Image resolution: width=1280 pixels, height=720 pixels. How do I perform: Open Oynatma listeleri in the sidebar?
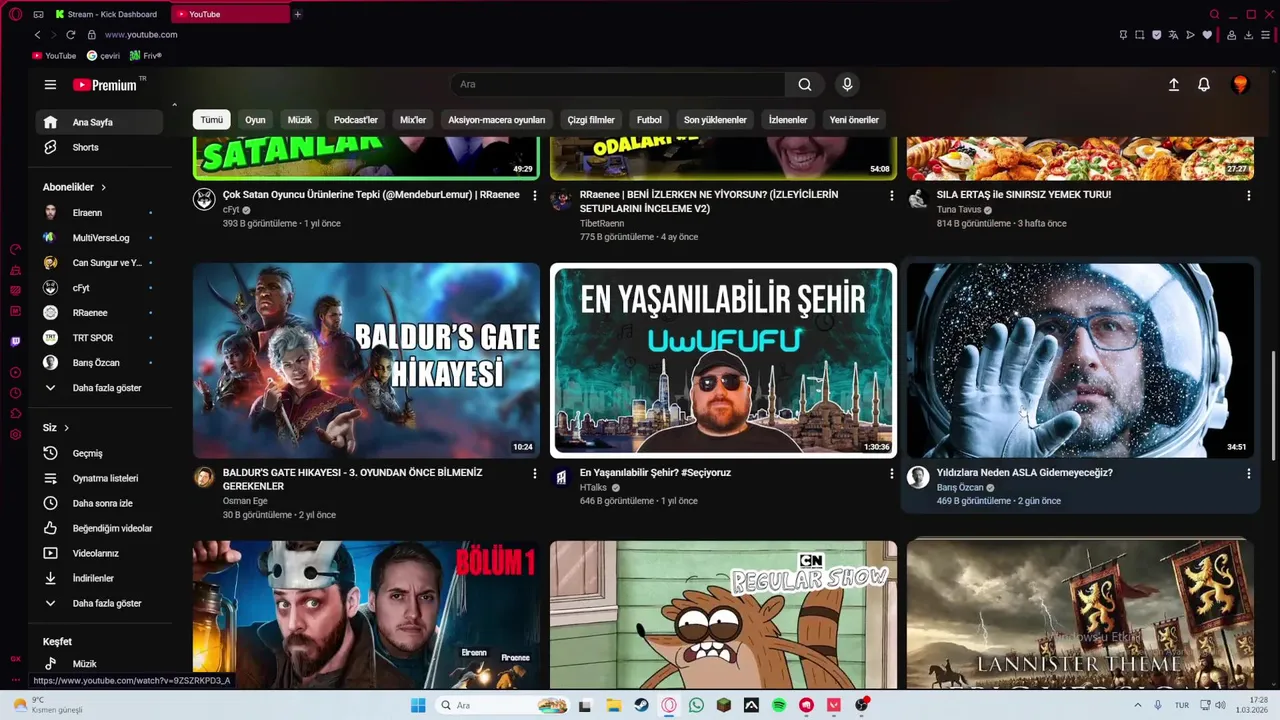[99, 479]
